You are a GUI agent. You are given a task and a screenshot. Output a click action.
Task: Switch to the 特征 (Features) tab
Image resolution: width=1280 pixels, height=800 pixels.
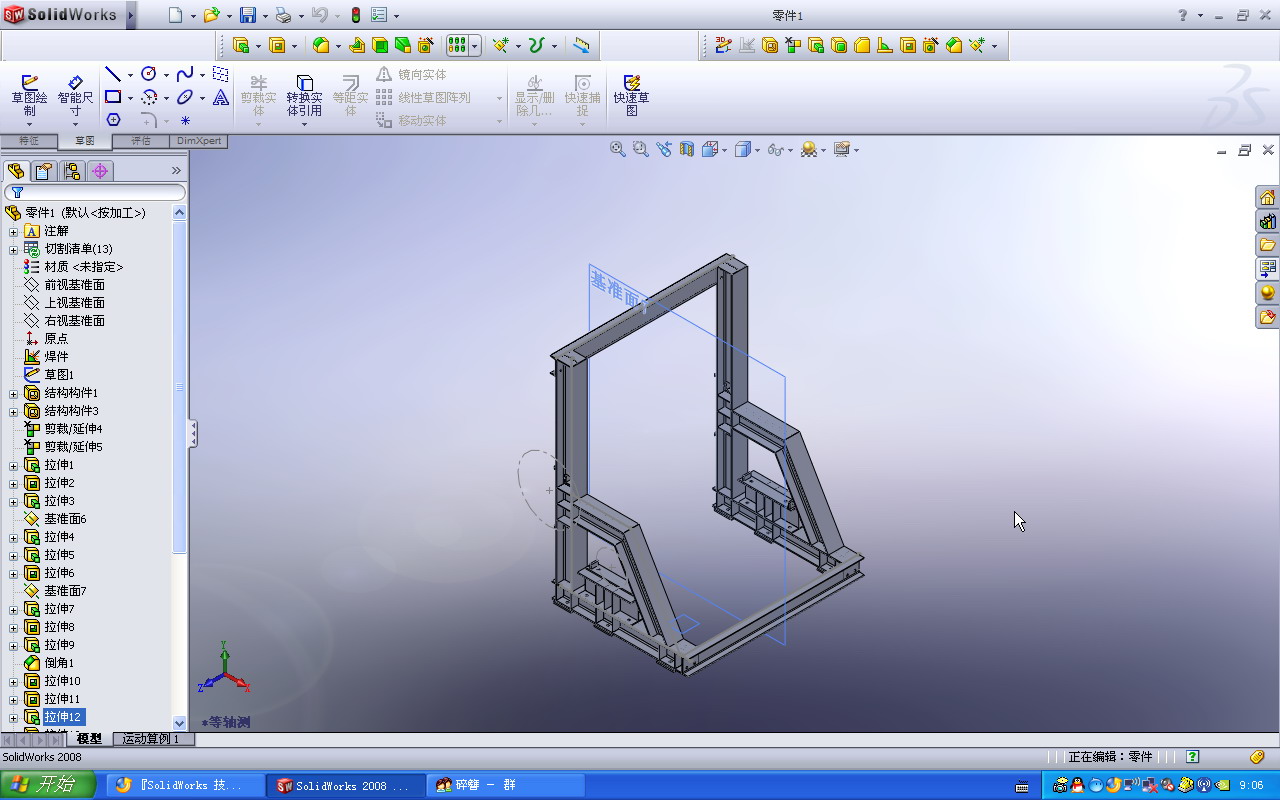click(28, 141)
